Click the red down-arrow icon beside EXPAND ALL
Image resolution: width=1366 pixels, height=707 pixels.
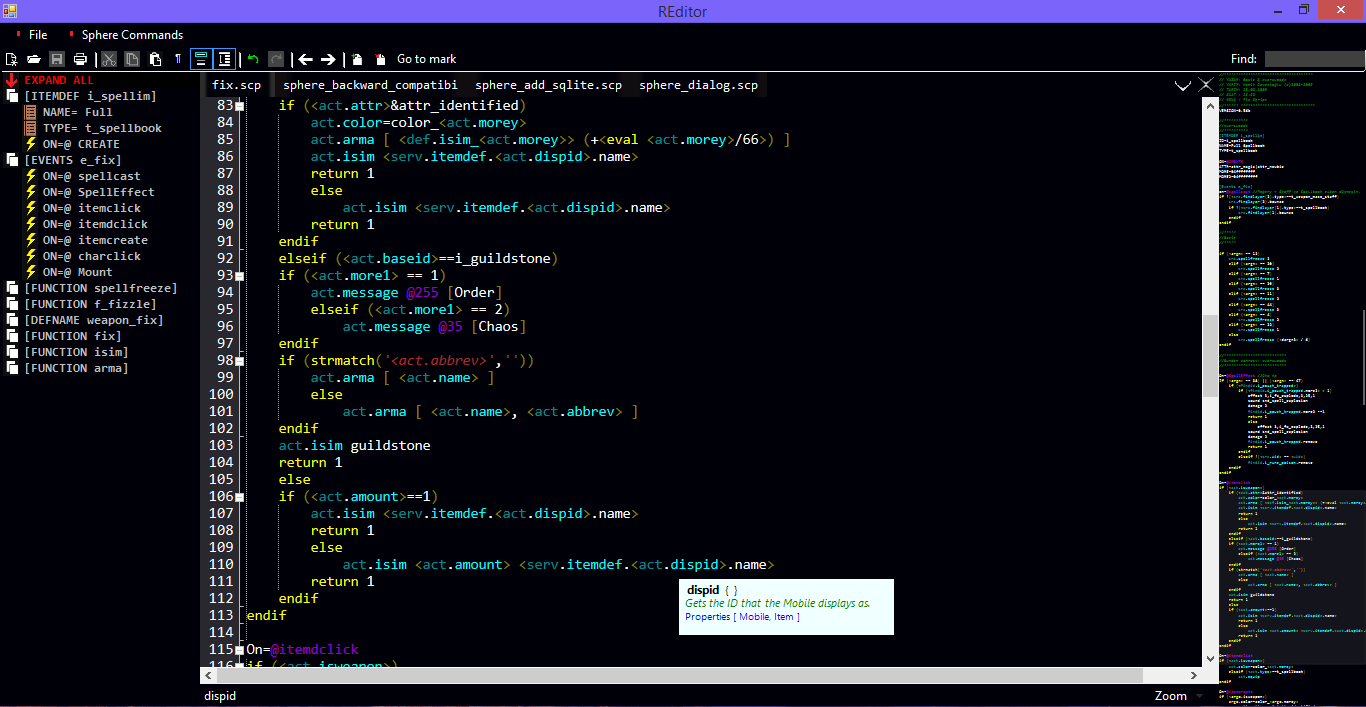coord(12,80)
